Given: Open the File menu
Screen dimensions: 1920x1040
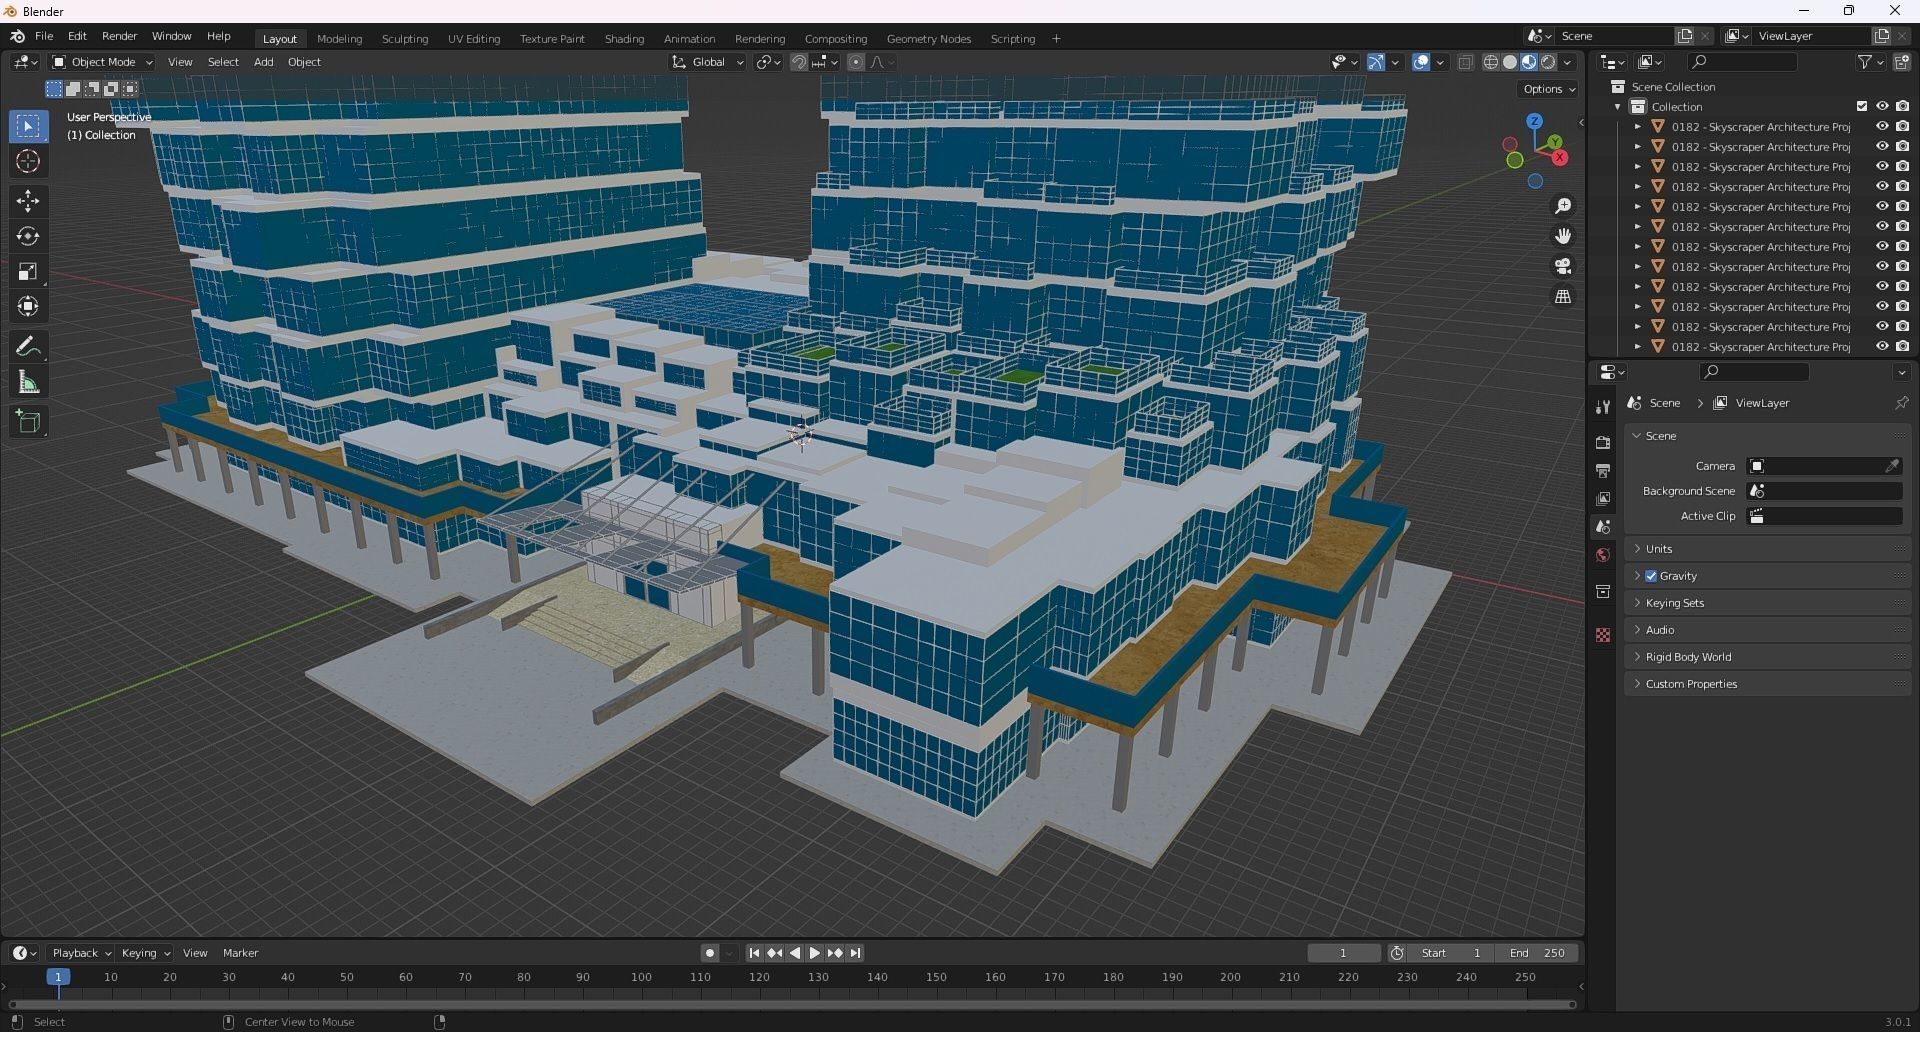Looking at the screenshot, I should click(x=44, y=36).
